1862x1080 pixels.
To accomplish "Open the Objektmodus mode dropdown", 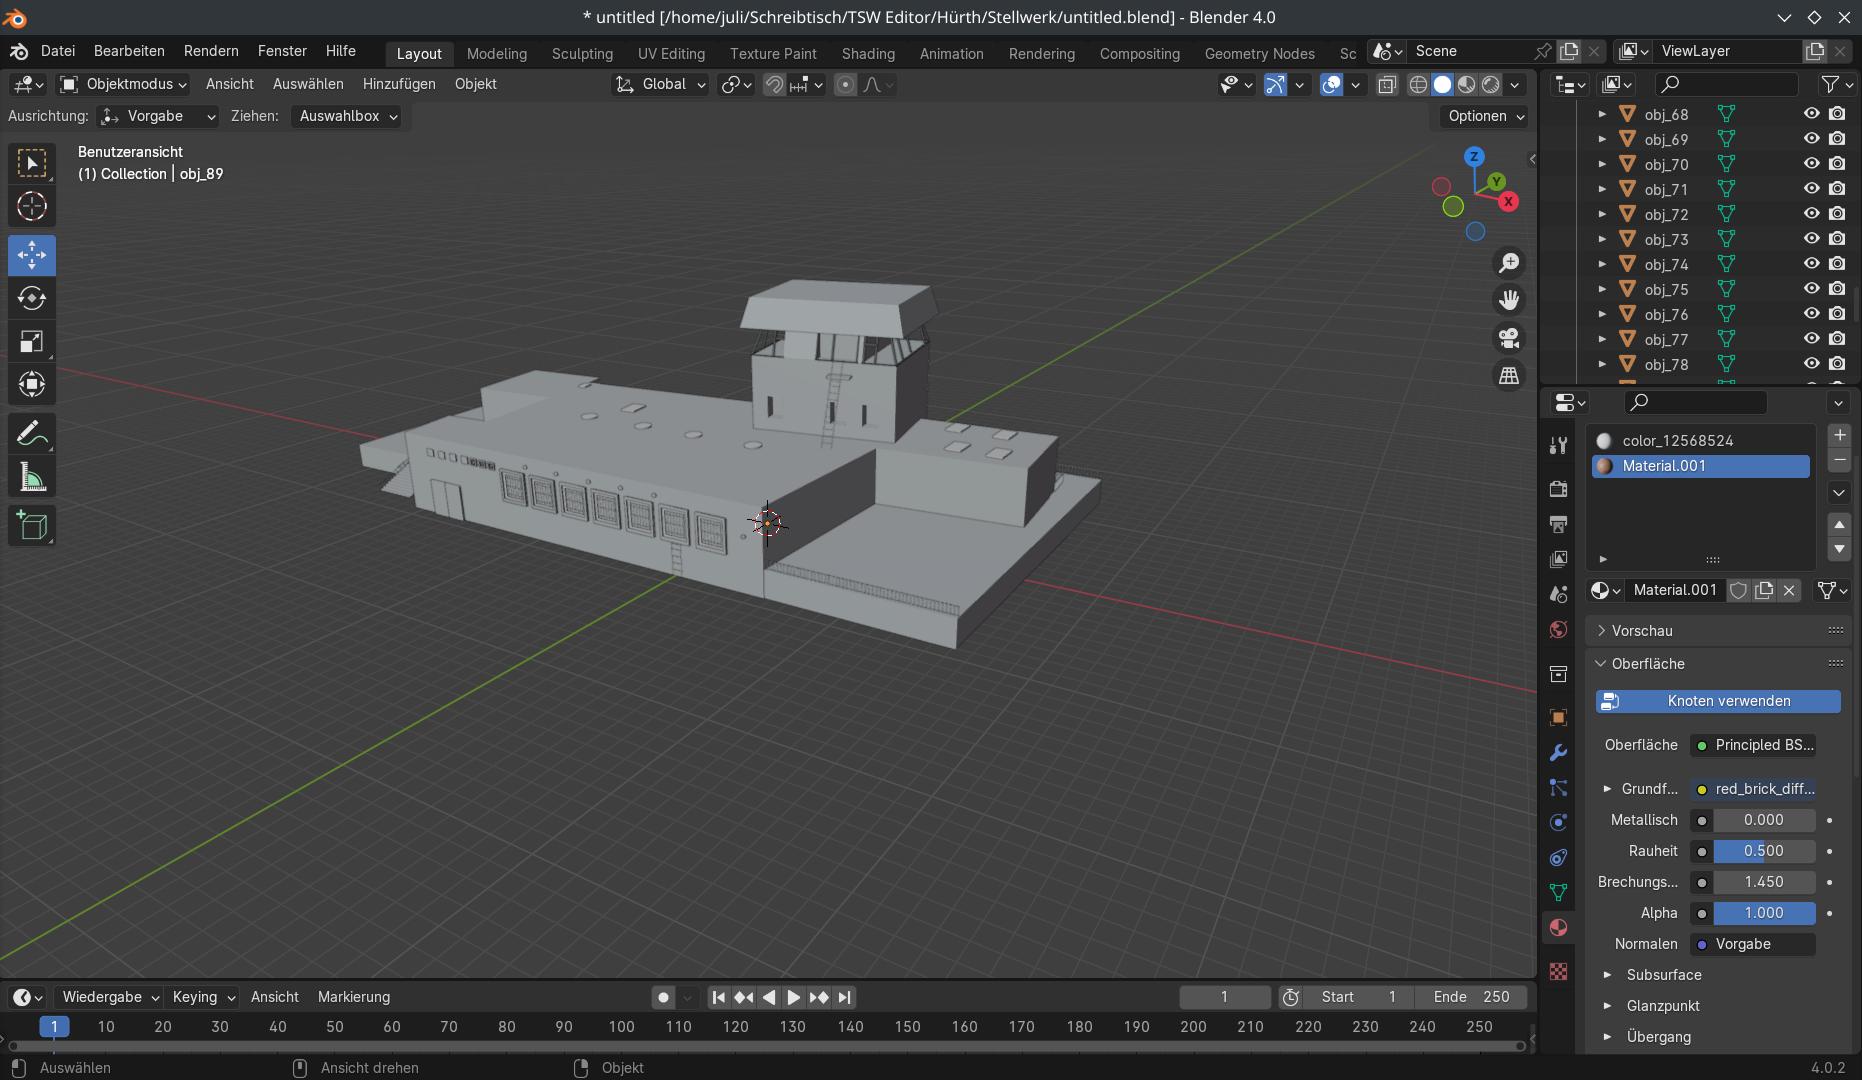I will (x=124, y=84).
